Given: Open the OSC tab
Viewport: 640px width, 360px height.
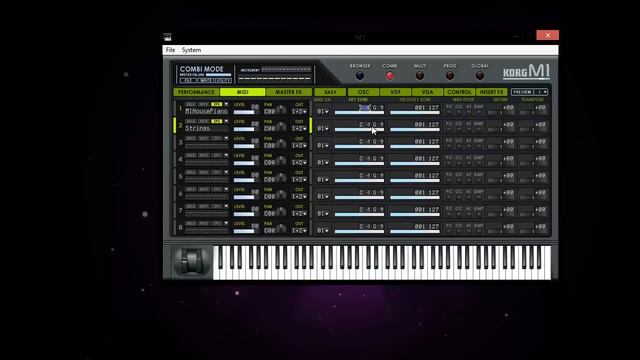Looking at the screenshot, I should click(x=363, y=92).
